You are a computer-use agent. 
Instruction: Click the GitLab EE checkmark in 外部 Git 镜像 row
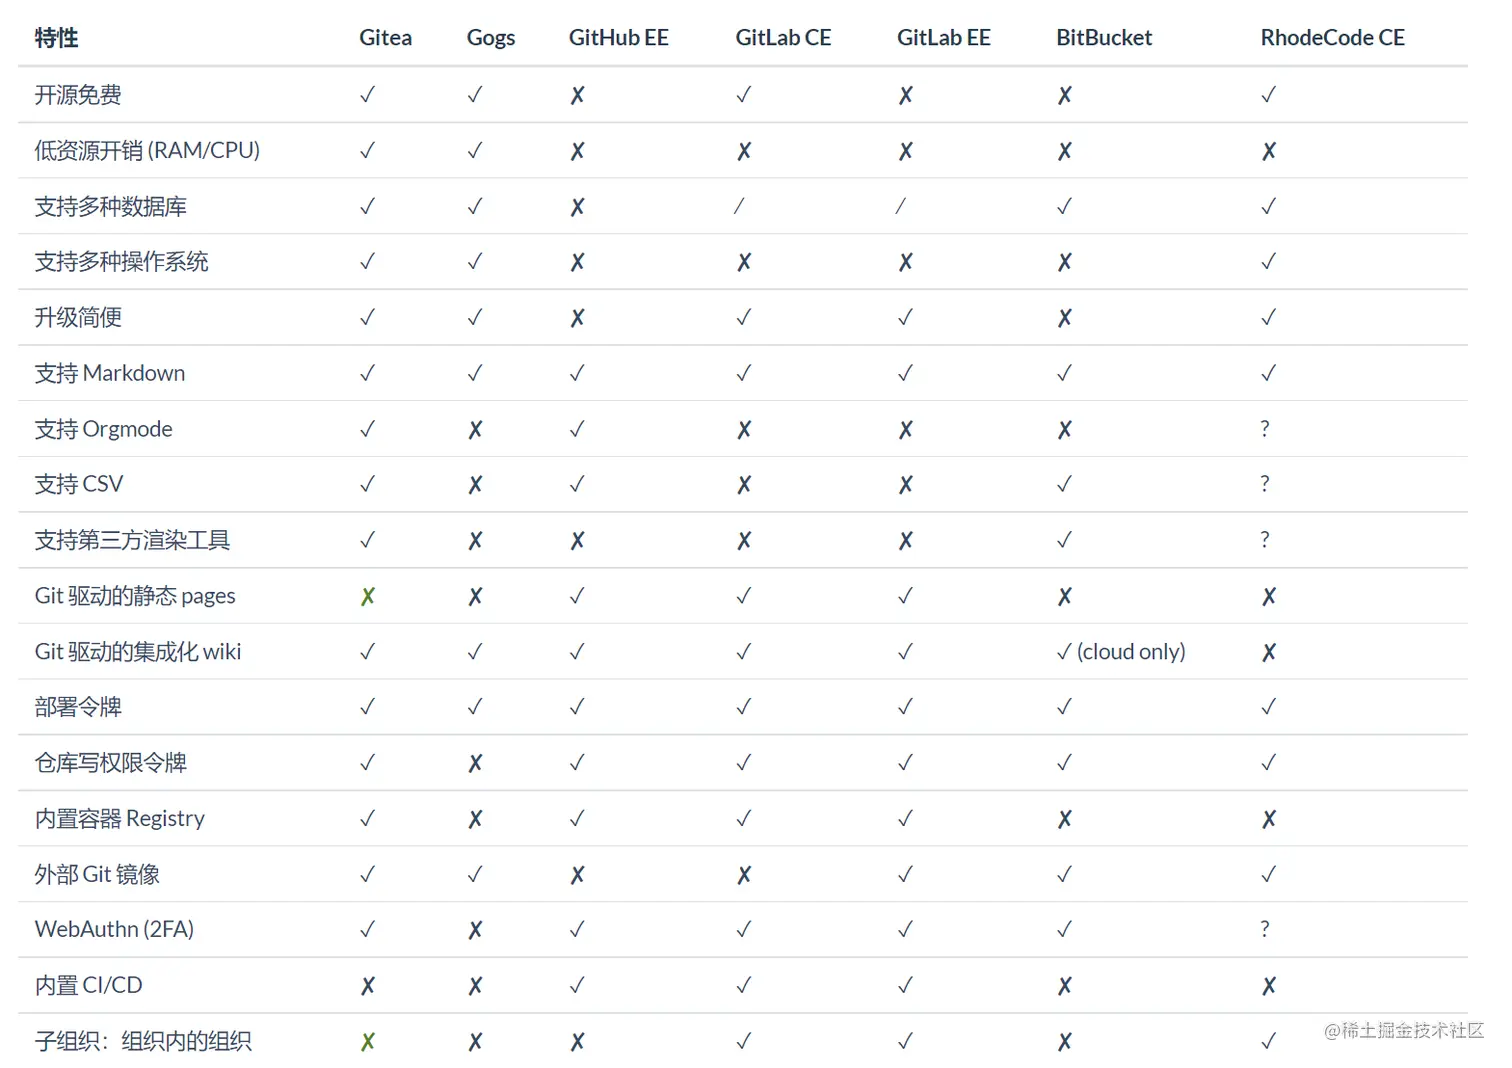(x=905, y=874)
